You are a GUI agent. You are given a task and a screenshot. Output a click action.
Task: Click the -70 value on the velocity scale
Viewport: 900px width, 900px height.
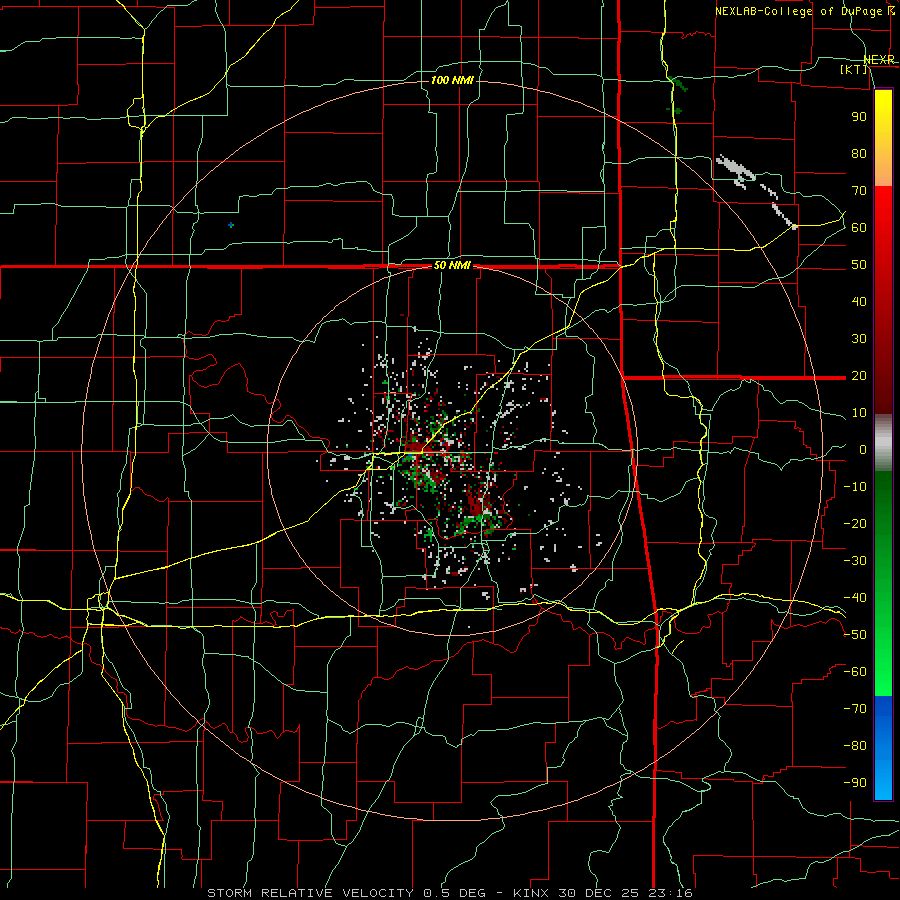855,709
